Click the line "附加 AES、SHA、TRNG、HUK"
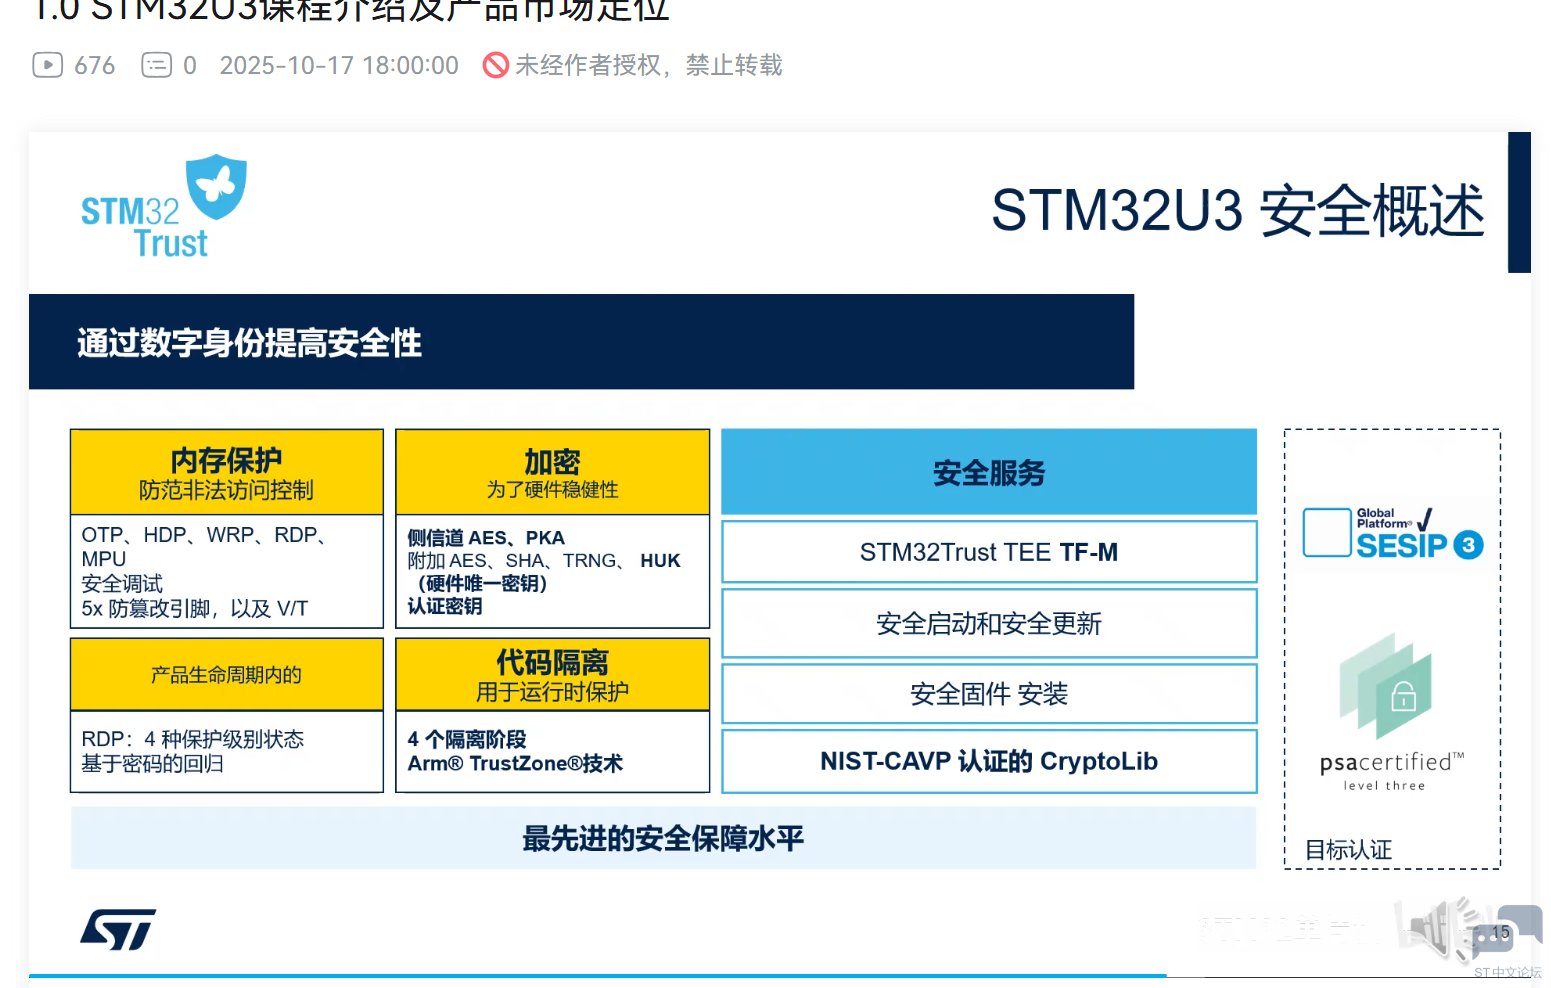Viewport: 1551px width, 988px height. tap(544, 561)
